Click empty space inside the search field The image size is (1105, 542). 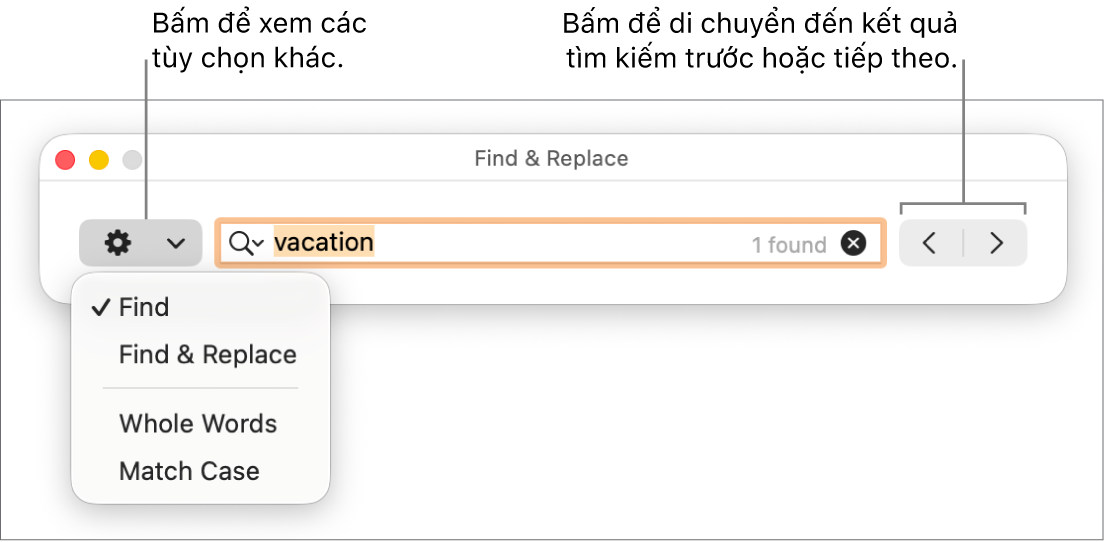coord(560,243)
